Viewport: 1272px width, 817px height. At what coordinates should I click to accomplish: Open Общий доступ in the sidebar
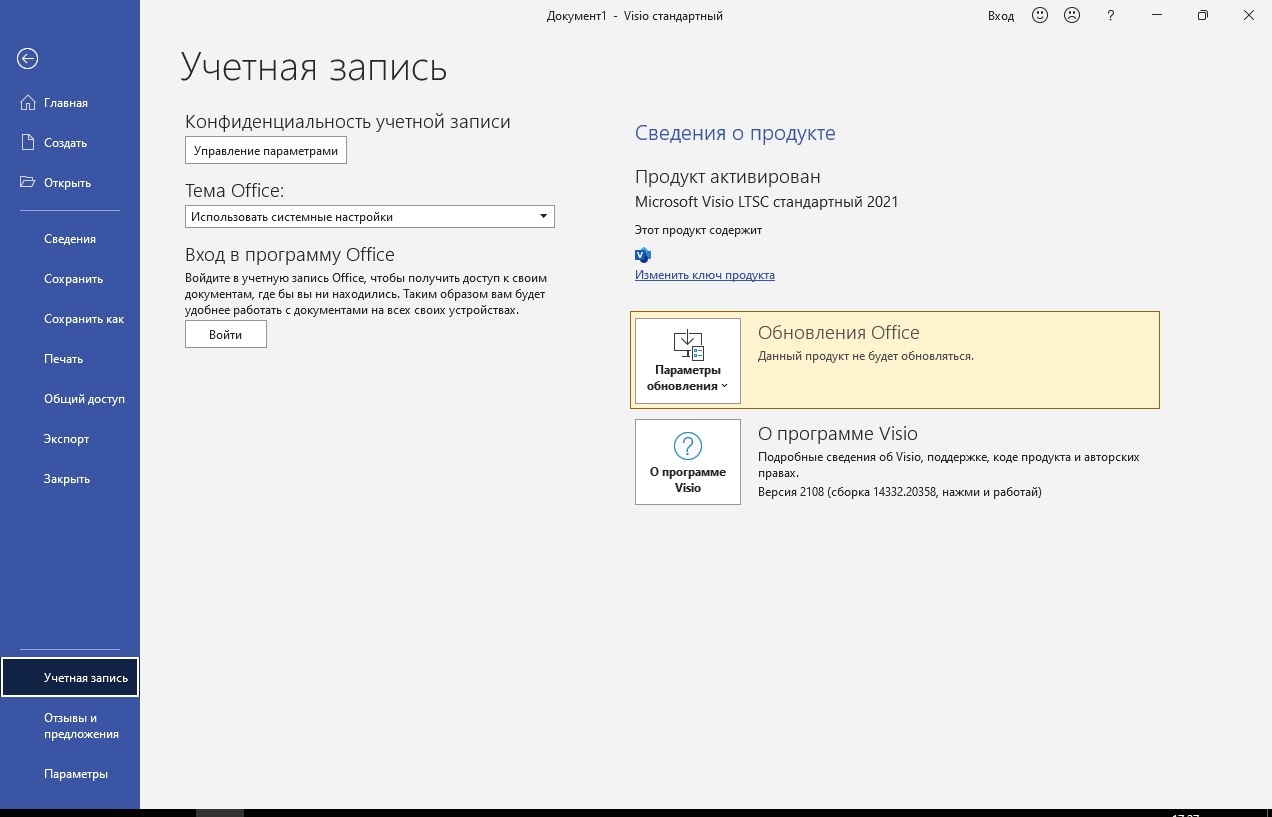coord(70,399)
